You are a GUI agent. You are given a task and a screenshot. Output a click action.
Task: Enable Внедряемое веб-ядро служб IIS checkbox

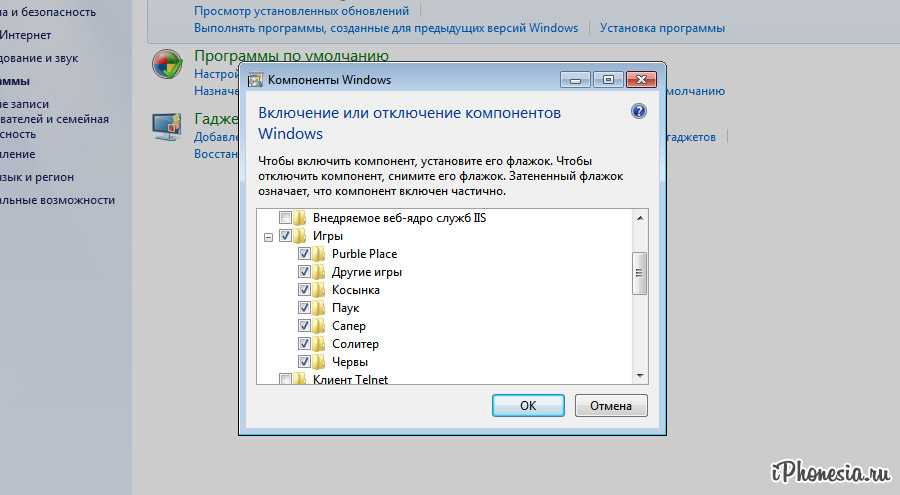(x=285, y=218)
